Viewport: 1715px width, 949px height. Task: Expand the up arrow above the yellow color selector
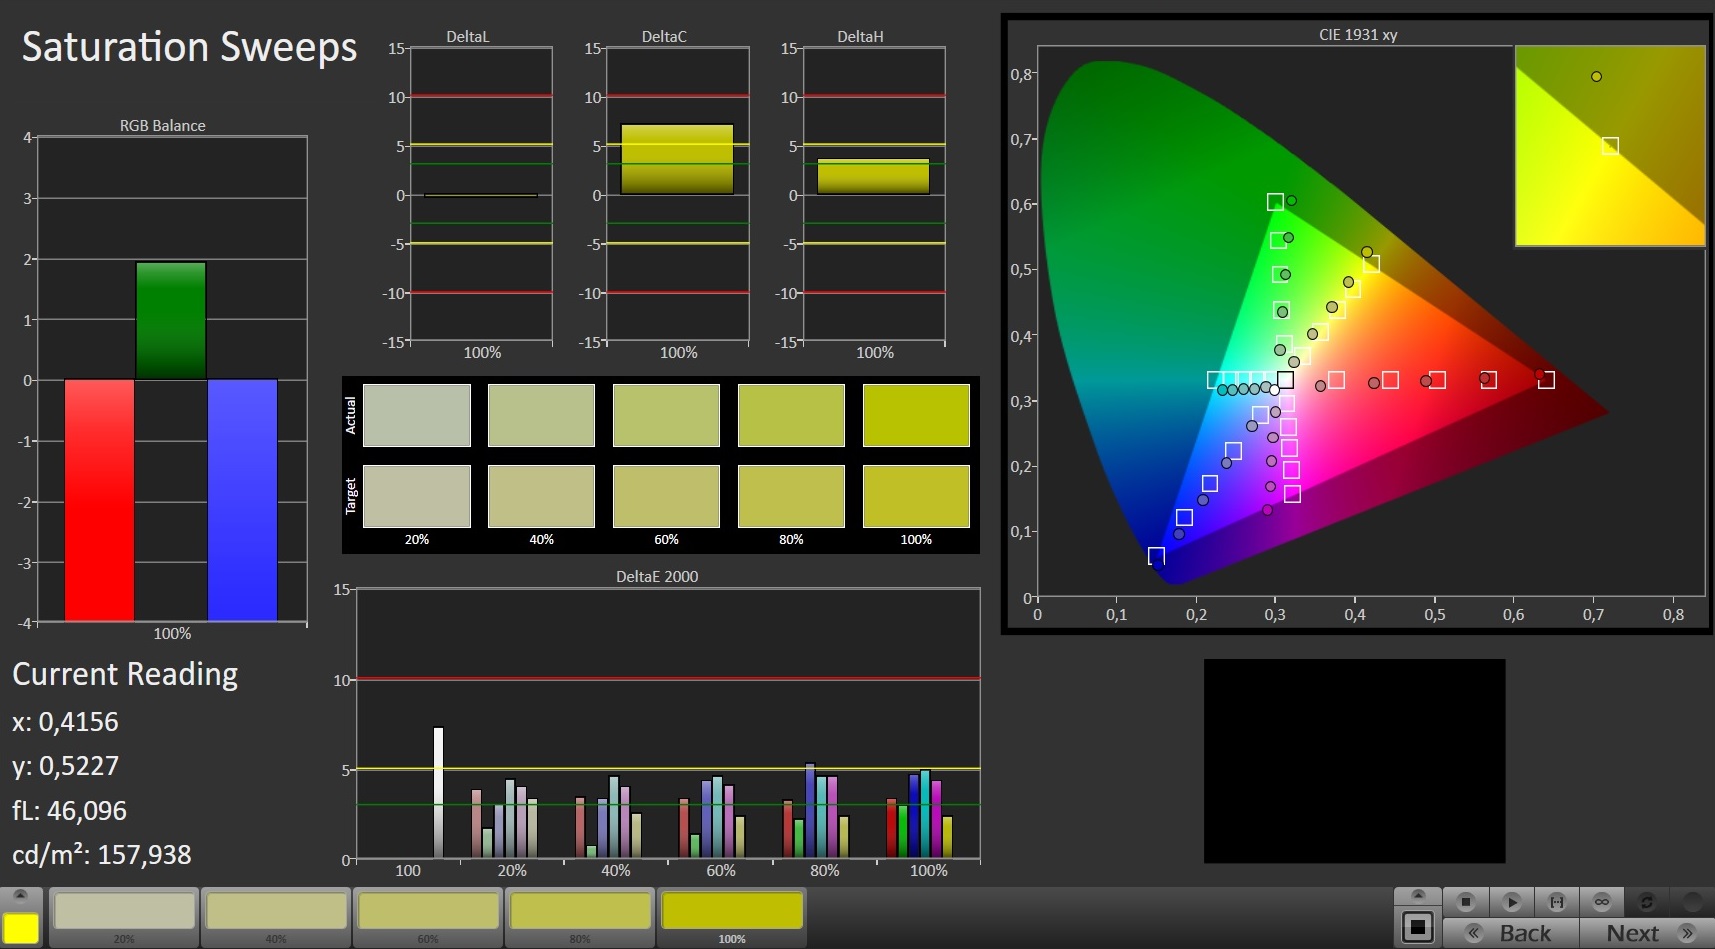pos(20,896)
